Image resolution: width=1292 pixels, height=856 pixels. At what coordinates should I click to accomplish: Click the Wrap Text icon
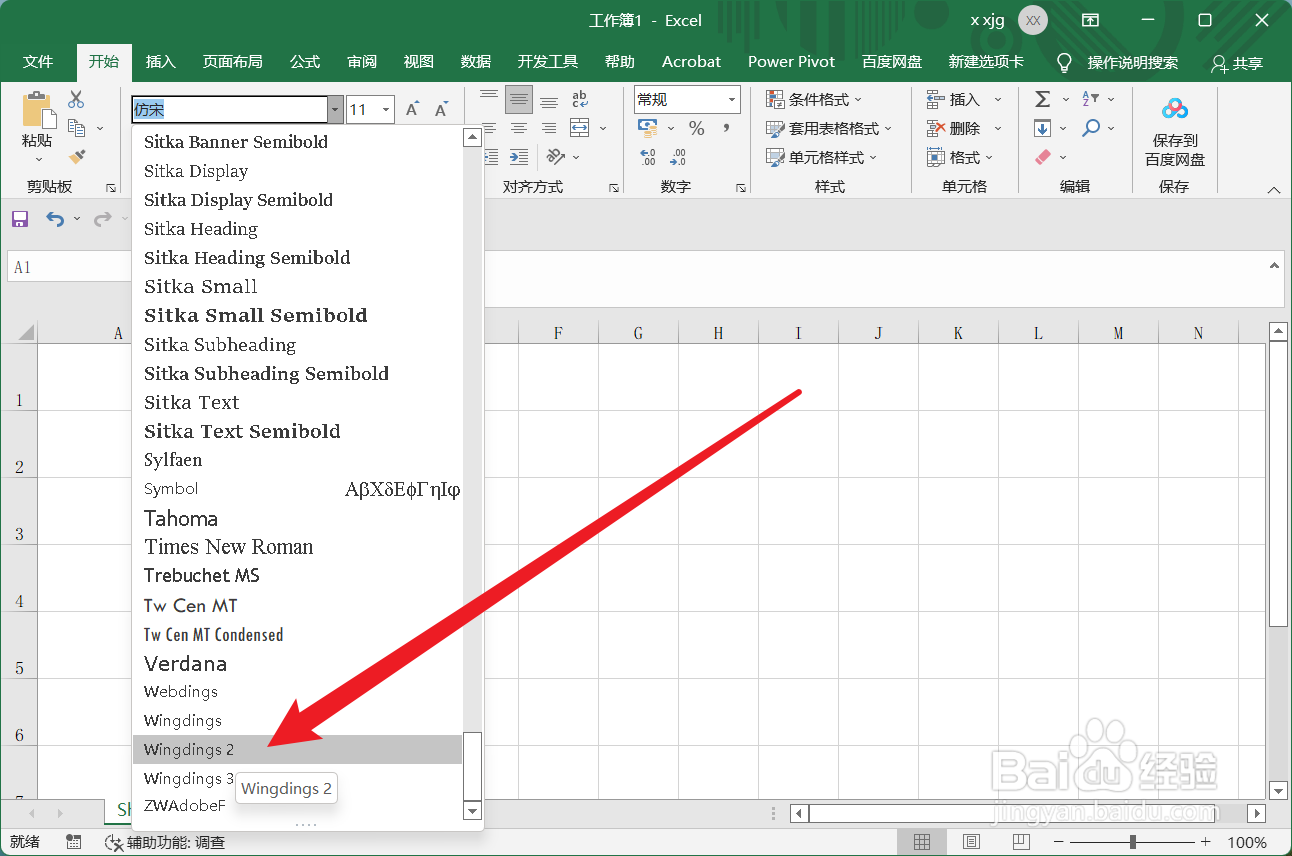coord(580,99)
